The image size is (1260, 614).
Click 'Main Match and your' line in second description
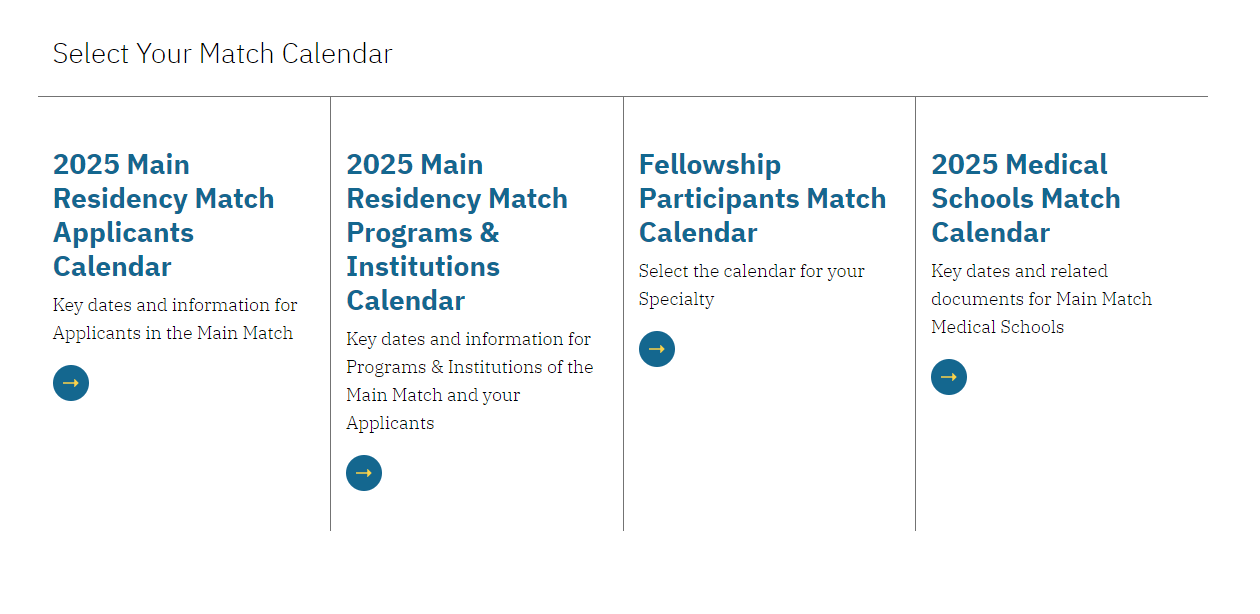click(433, 395)
